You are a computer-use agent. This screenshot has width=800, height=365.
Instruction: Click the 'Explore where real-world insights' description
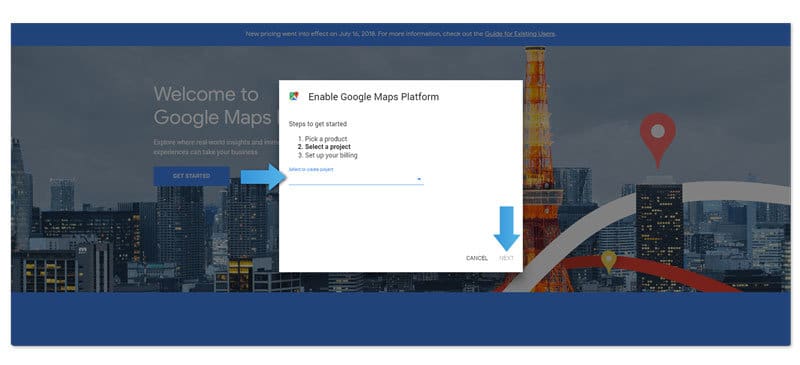[x=216, y=147]
